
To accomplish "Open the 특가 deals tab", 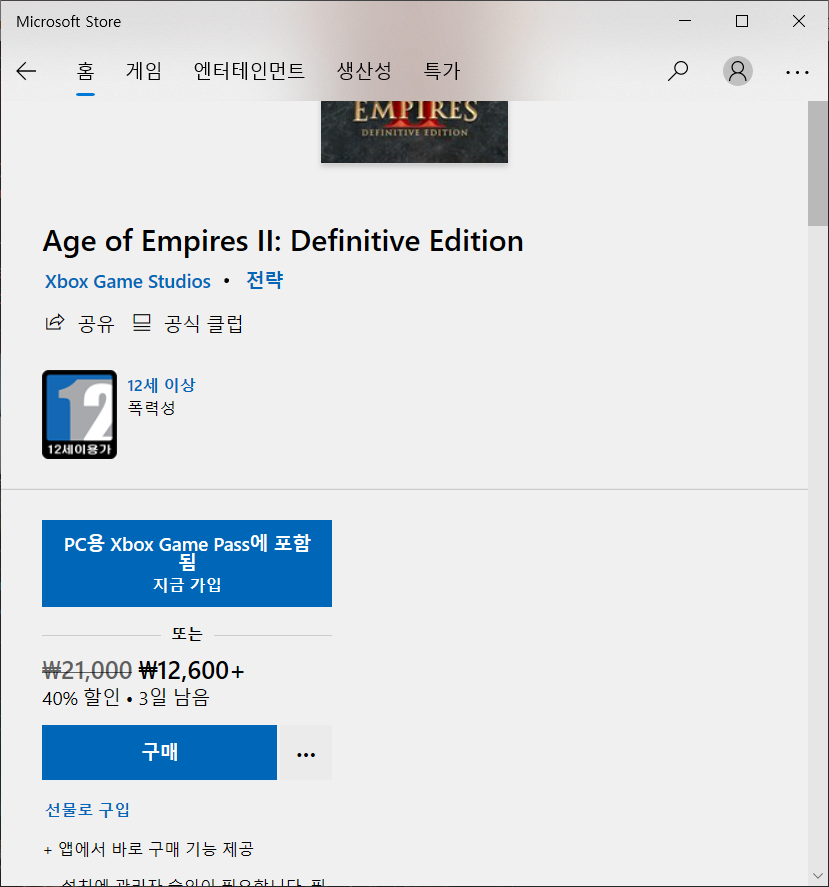I will pos(442,71).
